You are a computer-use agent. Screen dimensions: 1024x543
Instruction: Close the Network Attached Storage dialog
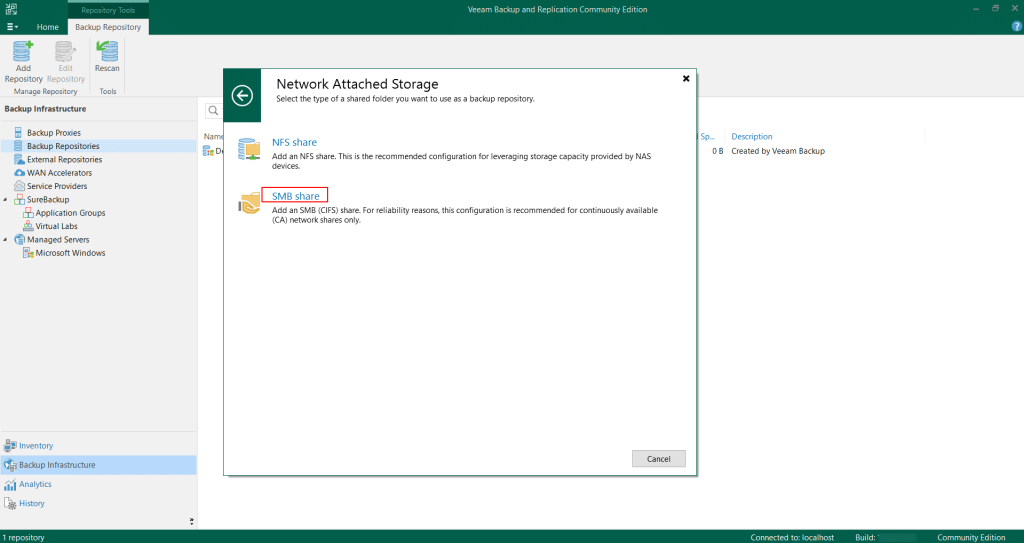point(686,78)
